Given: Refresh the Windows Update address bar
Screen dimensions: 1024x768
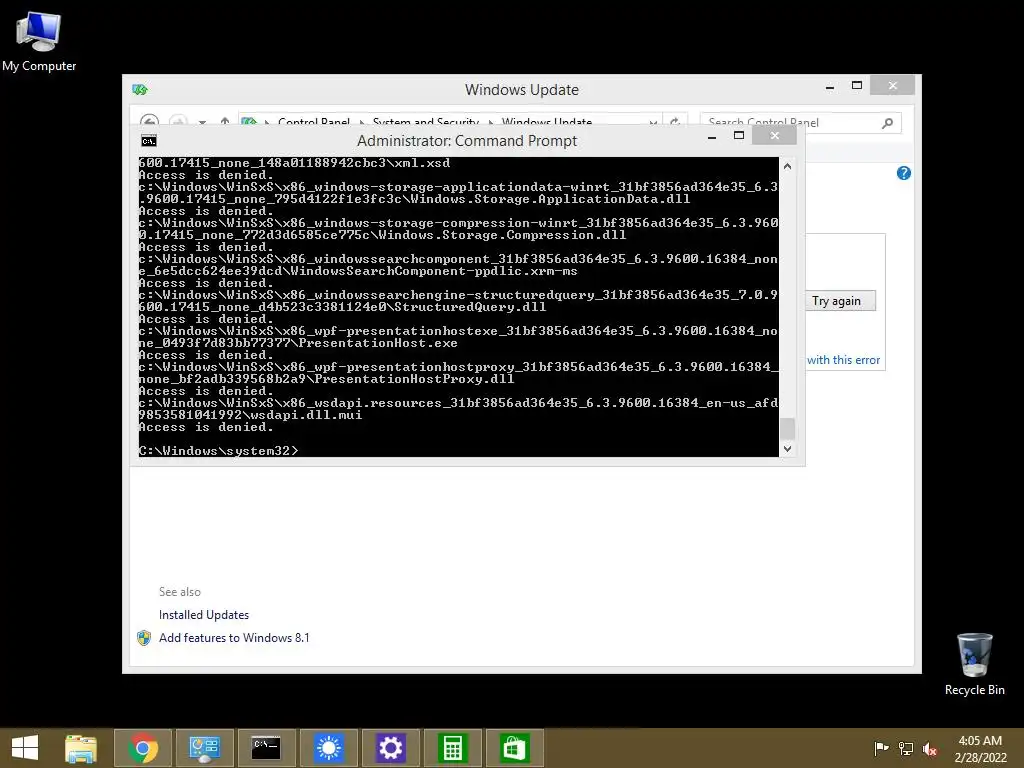Looking at the screenshot, I should pyautogui.click(x=675, y=121).
